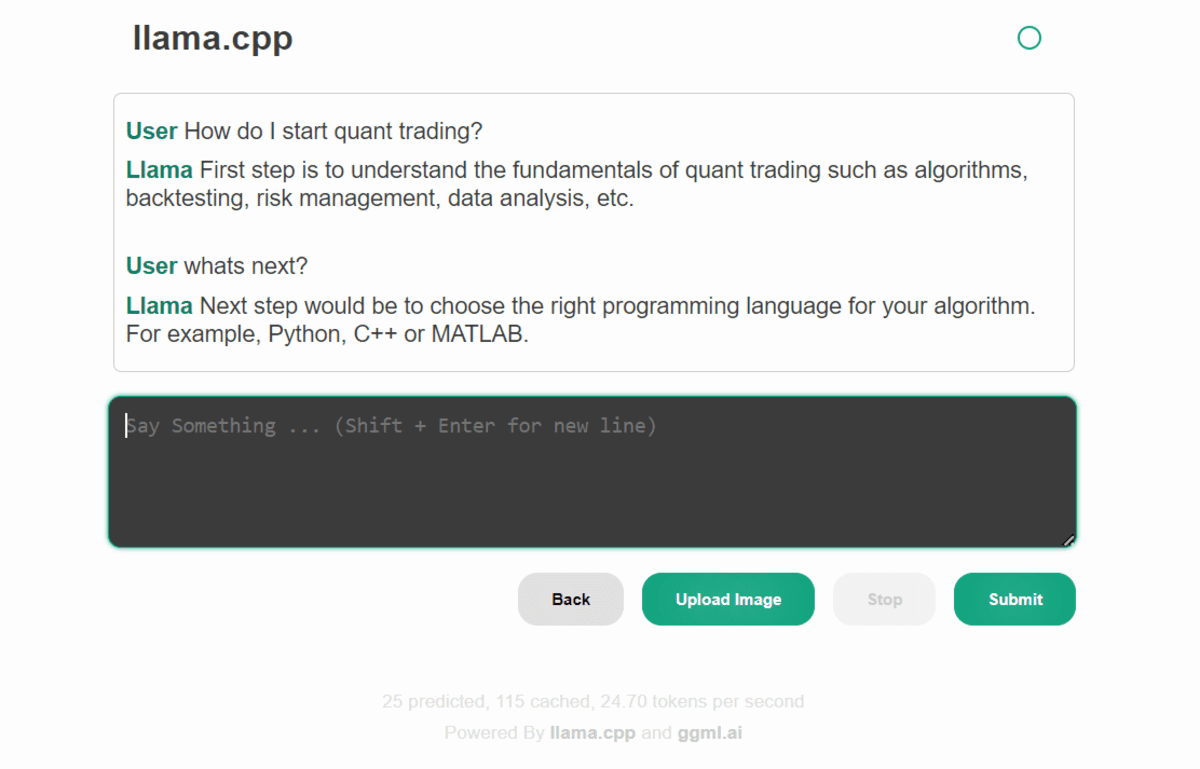
Task: Click the reply mentioning Python, C++ or MATLAB
Action: coord(600,320)
